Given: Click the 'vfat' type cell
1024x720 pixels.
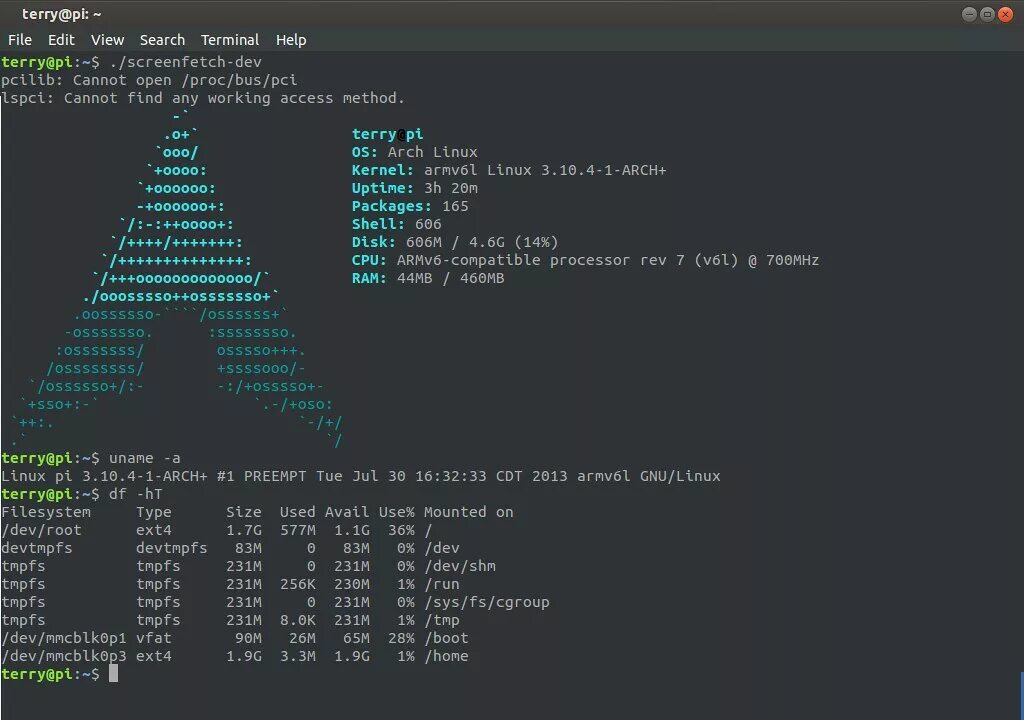Looking at the screenshot, I should (x=153, y=638).
